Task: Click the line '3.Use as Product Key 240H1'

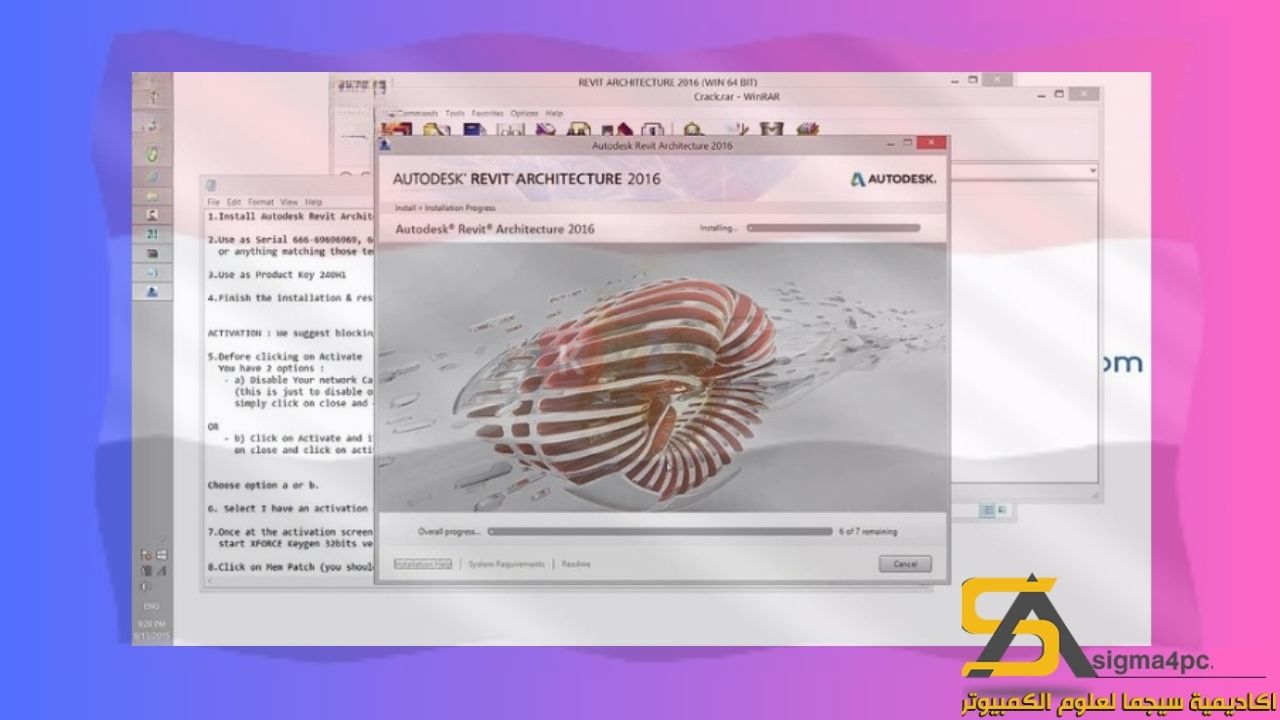Action: tap(278, 274)
